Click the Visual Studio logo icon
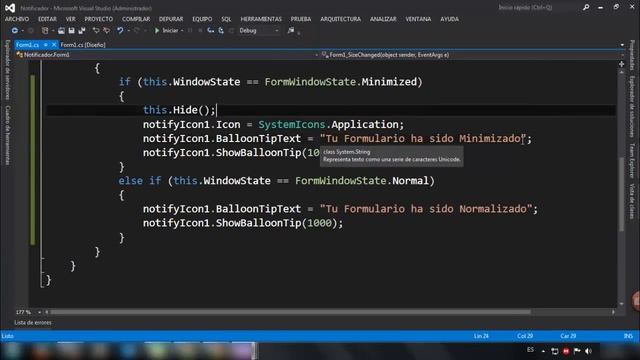The width and height of the screenshot is (640, 360). 10,8
